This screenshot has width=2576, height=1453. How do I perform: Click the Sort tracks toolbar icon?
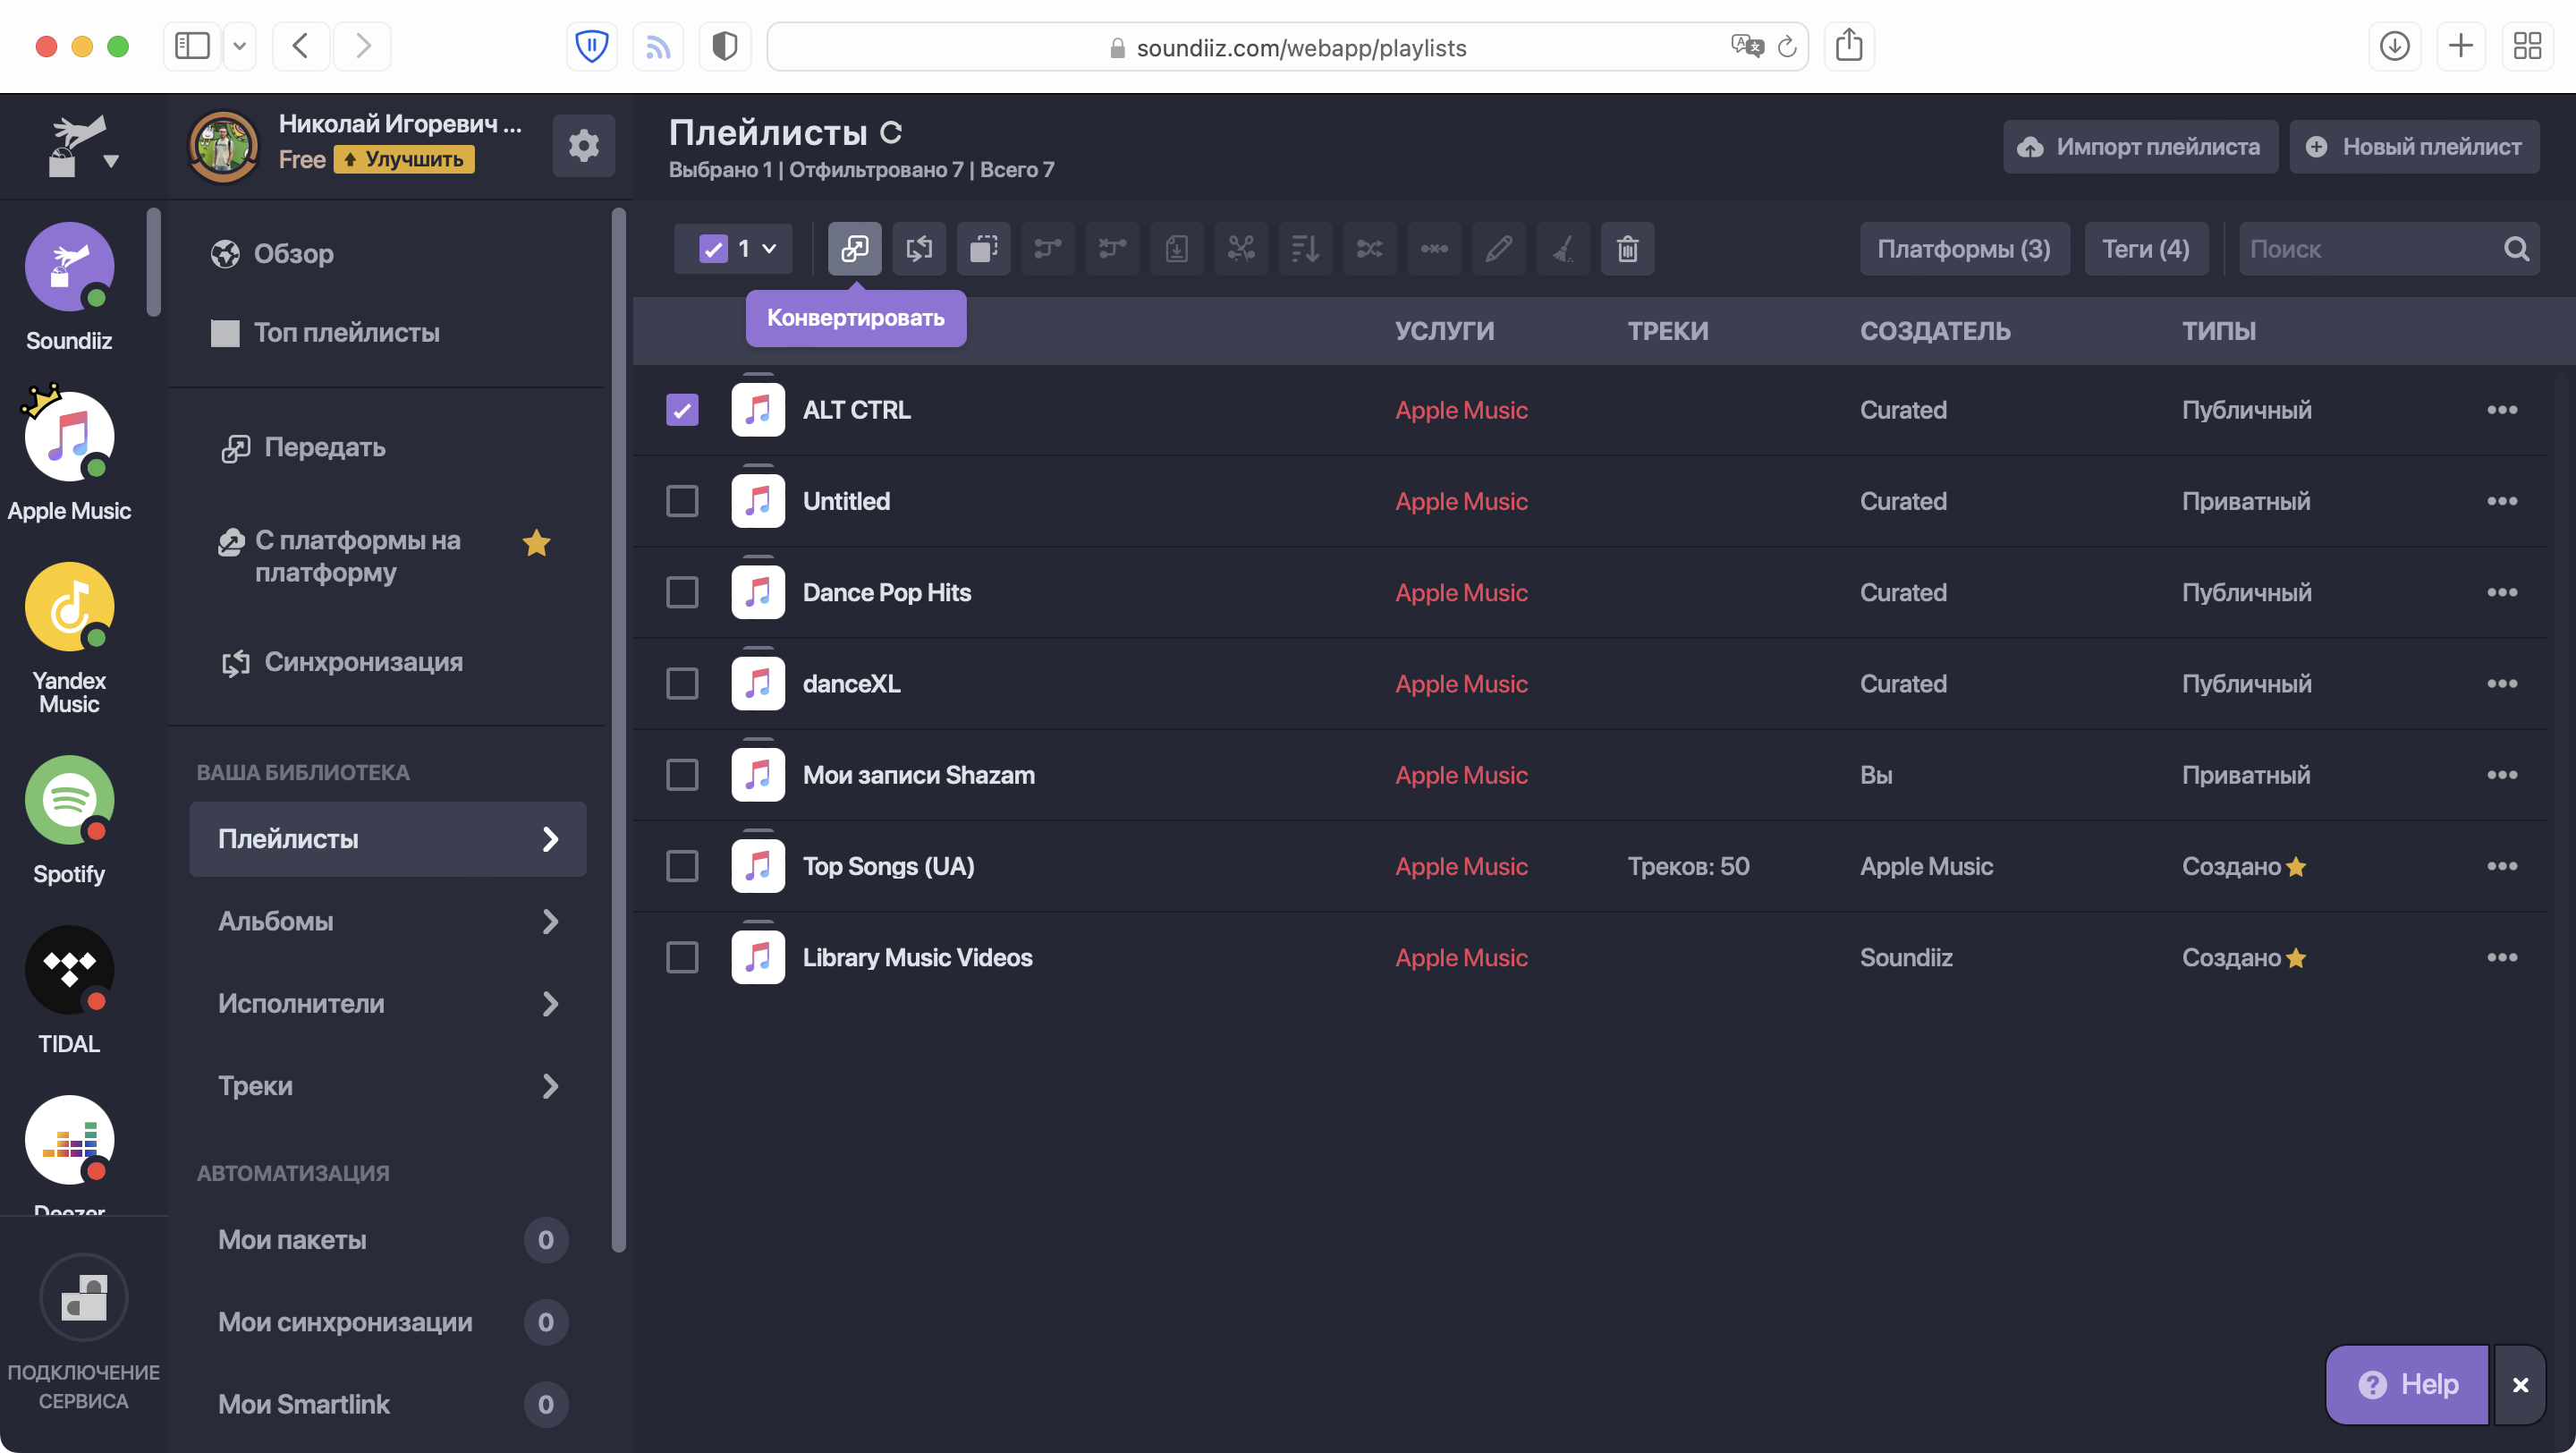[1305, 248]
